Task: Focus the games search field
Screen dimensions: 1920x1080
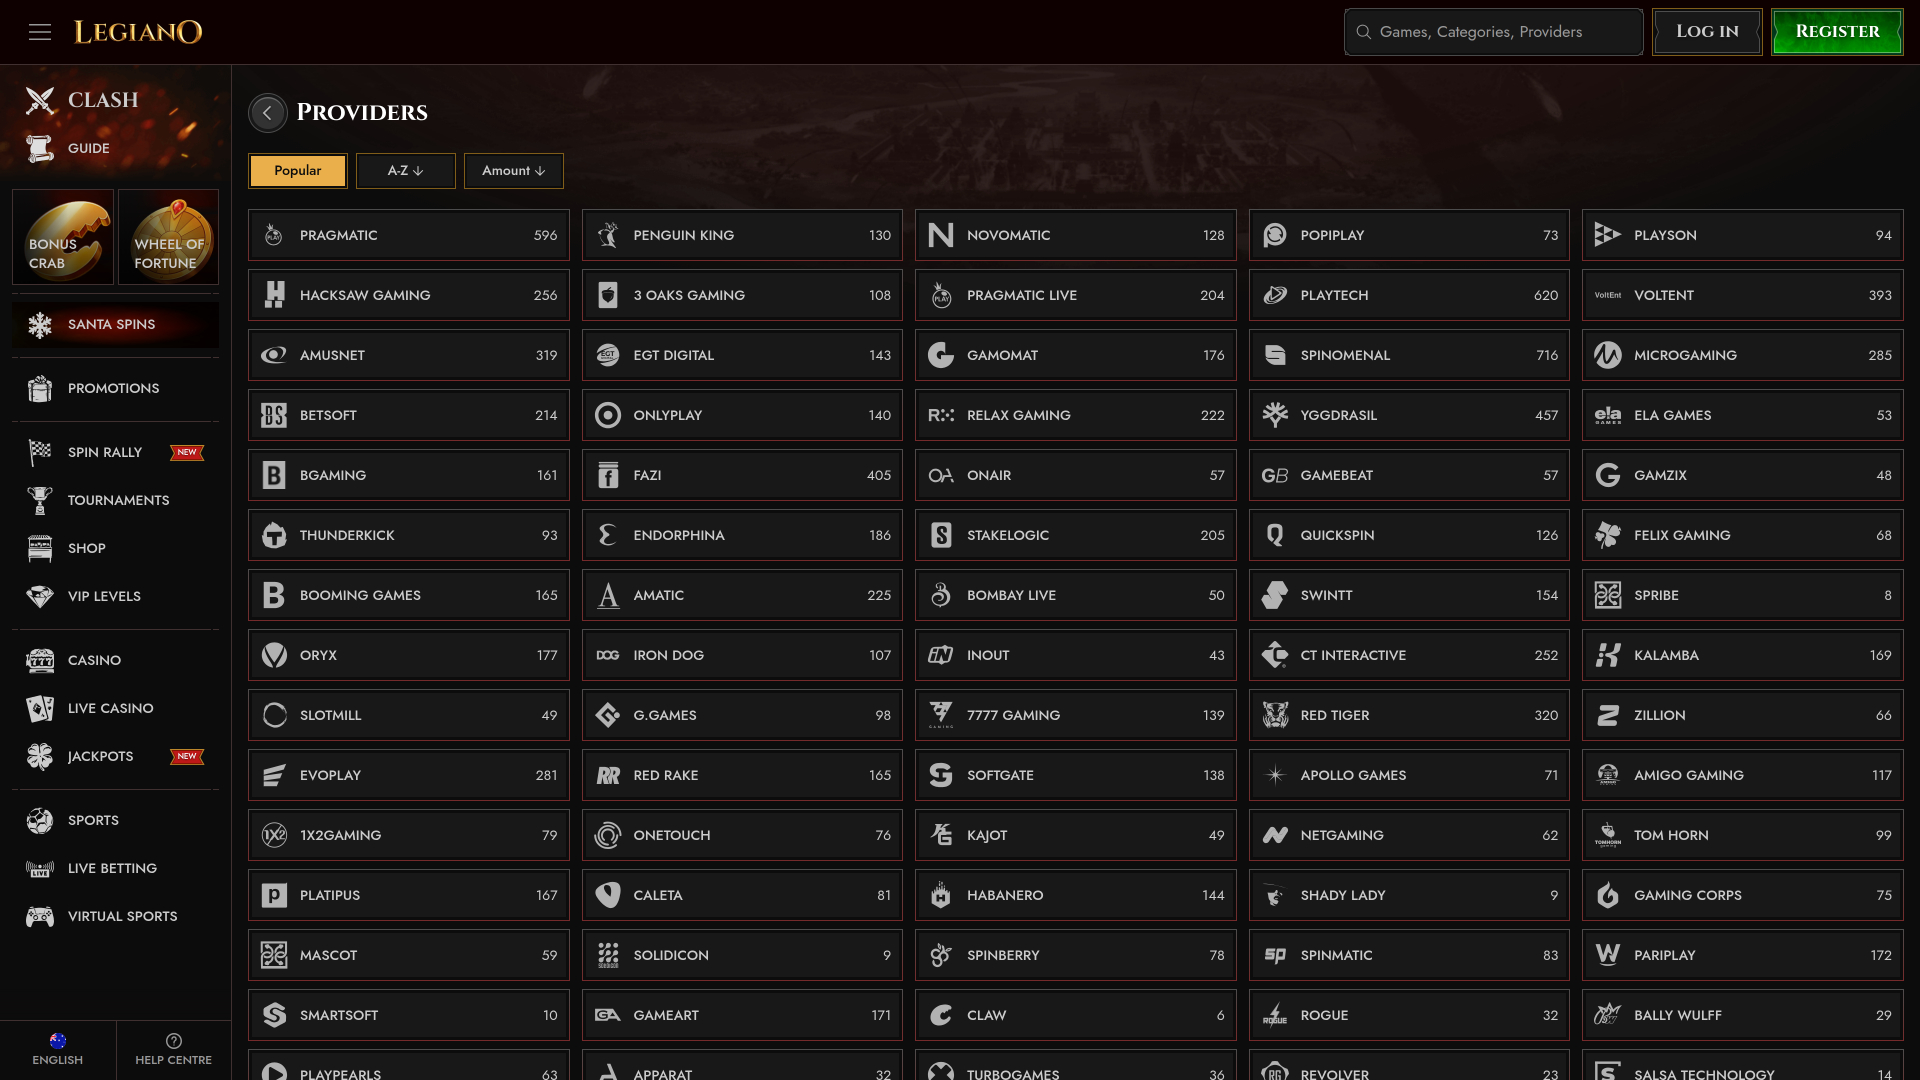Action: click(x=1495, y=32)
